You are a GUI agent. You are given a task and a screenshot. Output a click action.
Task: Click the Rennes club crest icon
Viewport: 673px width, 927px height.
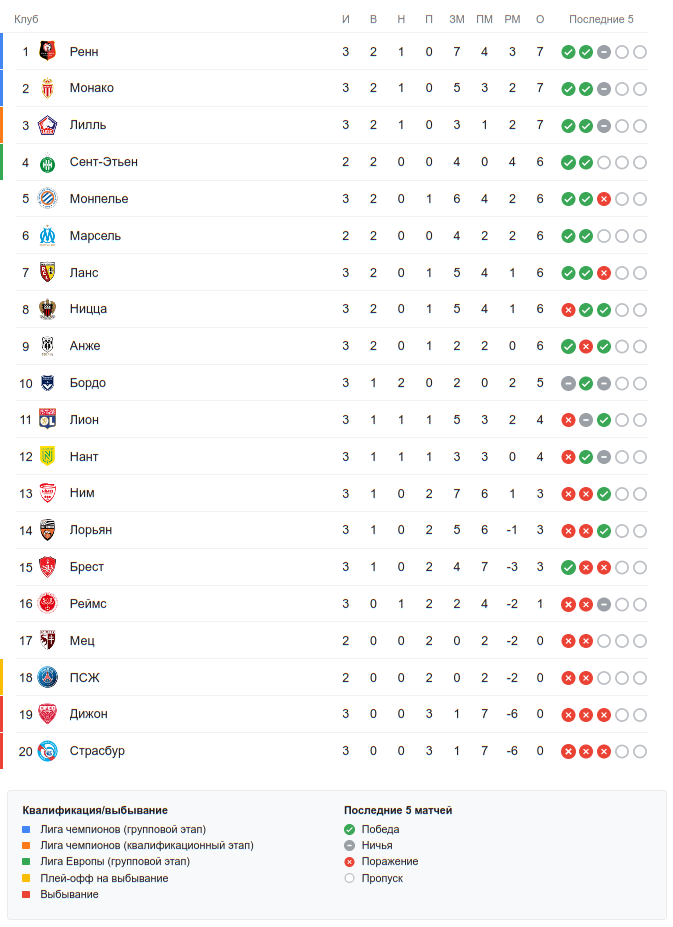[47, 51]
